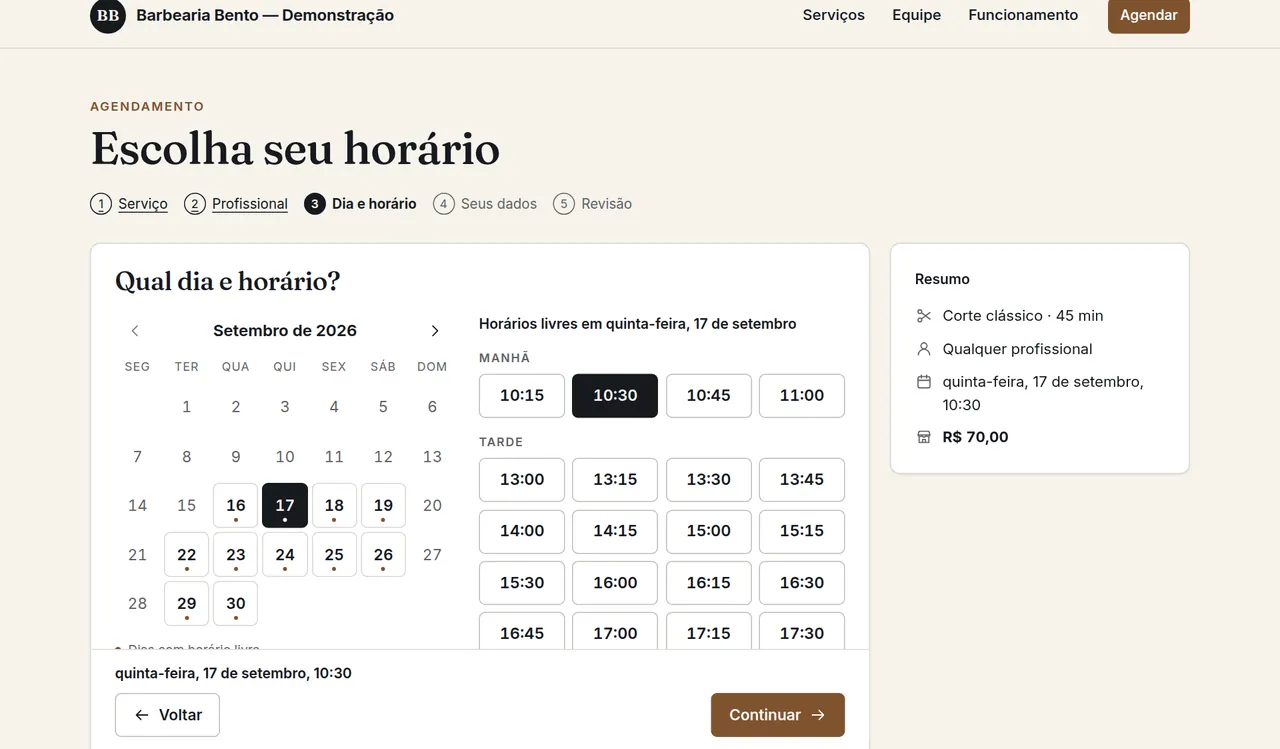Image resolution: width=1280 pixels, height=749 pixels.
Task: Choose the 17:30 time slot
Action: pyautogui.click(x=802, y=632)
